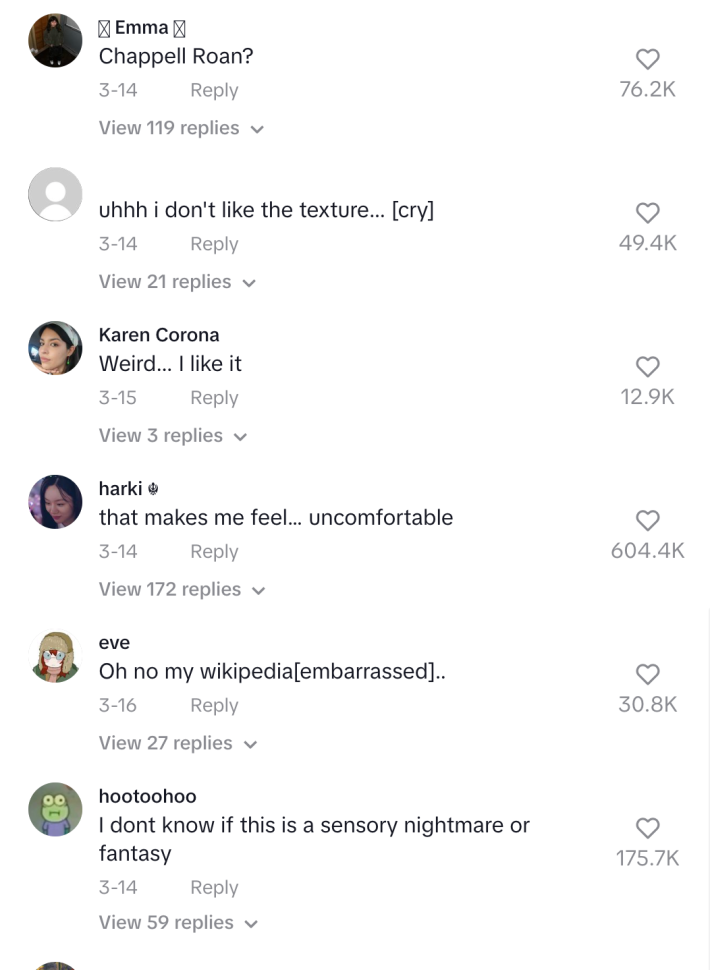Reply to eve's comment

(x=214, y=705)
